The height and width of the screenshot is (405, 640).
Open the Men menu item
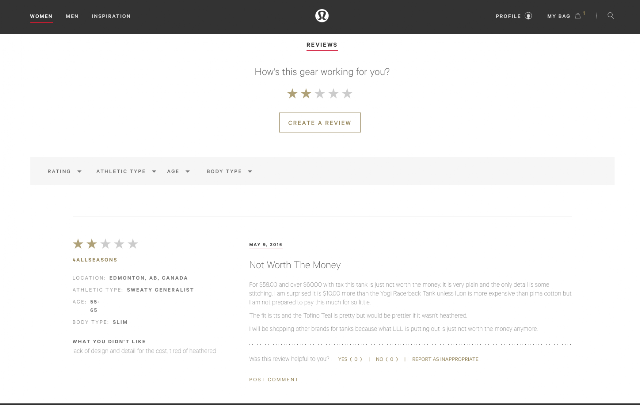(72, 16)
